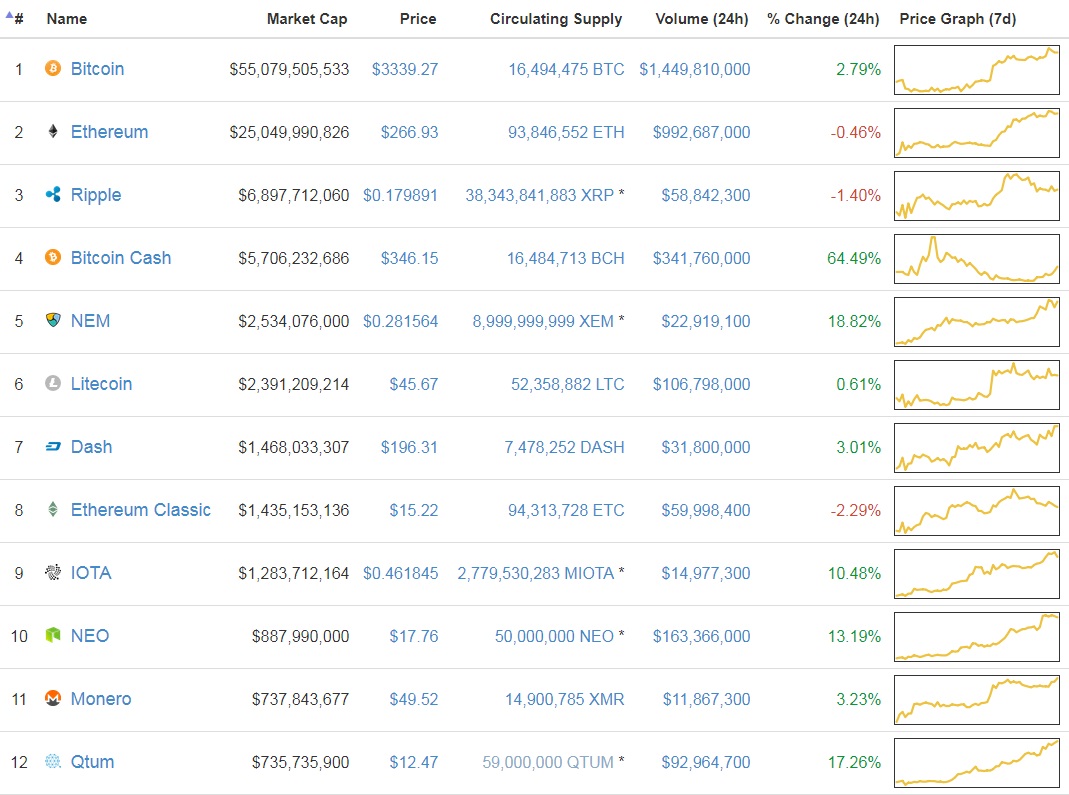This screenshot has width=1069, height=795.
Task: Open the Bitcoin name link
Action: click(97, 69)
